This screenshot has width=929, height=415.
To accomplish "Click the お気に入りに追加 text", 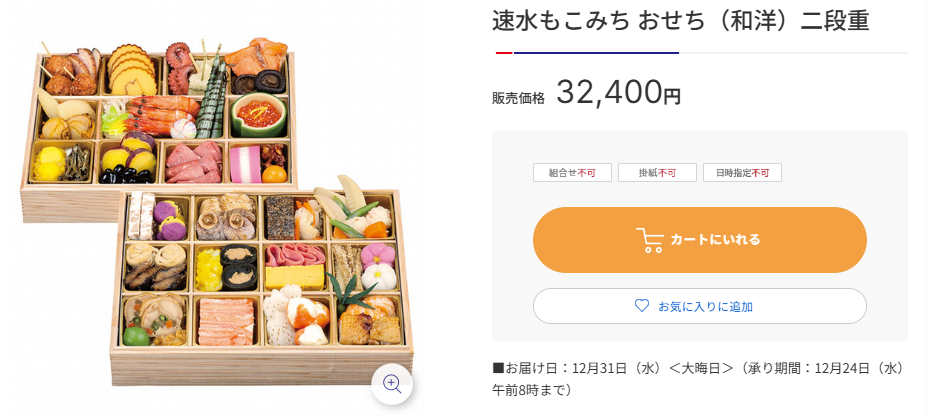I will click(x=705, y=306).
